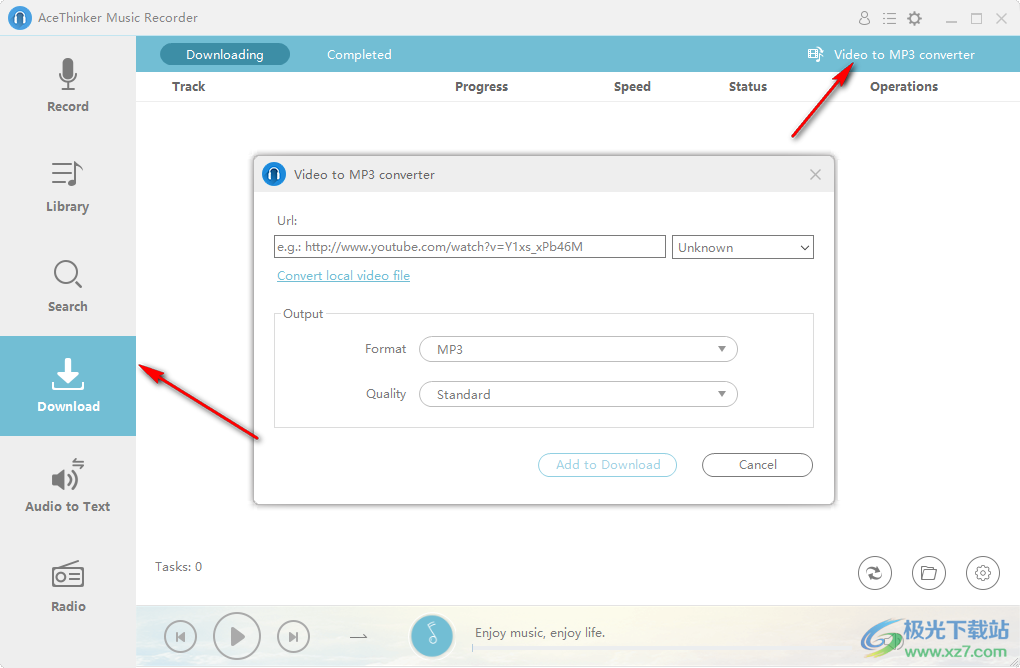Click Convert local video file link
Viewport: 1020px width, 668px height.
(343, 276)
